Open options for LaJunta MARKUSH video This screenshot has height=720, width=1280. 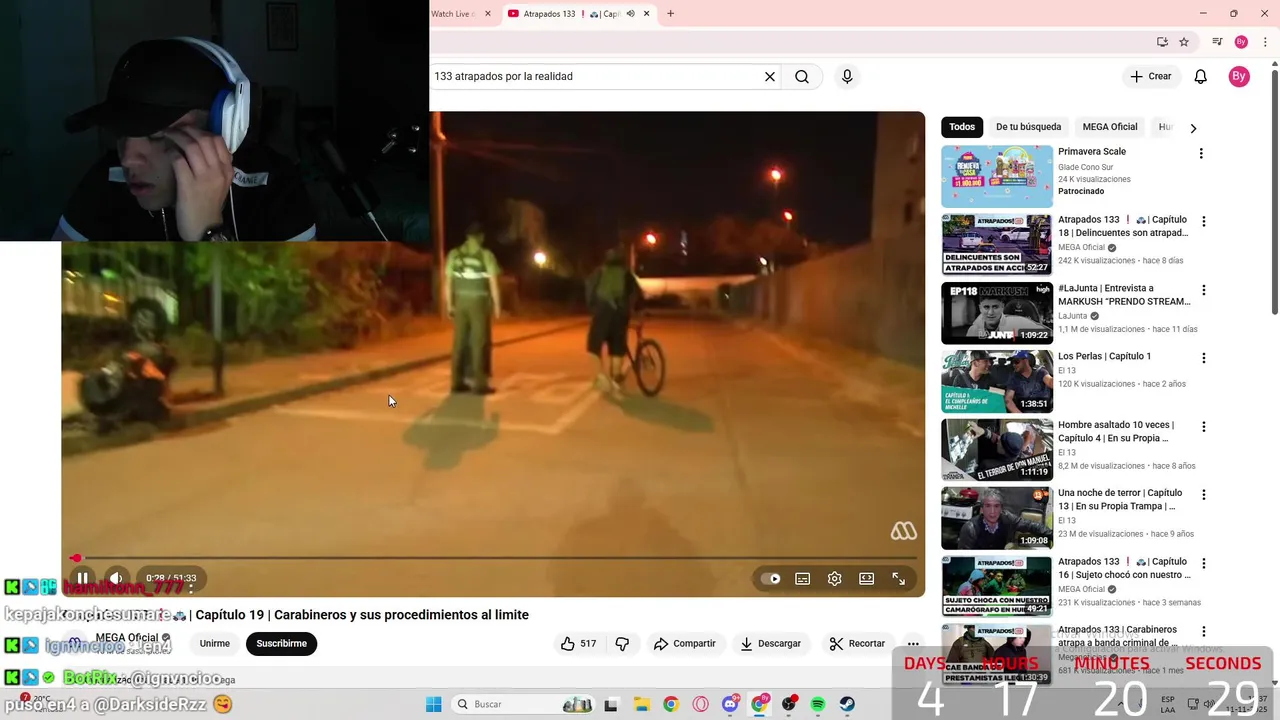[x=1204, y=290]
